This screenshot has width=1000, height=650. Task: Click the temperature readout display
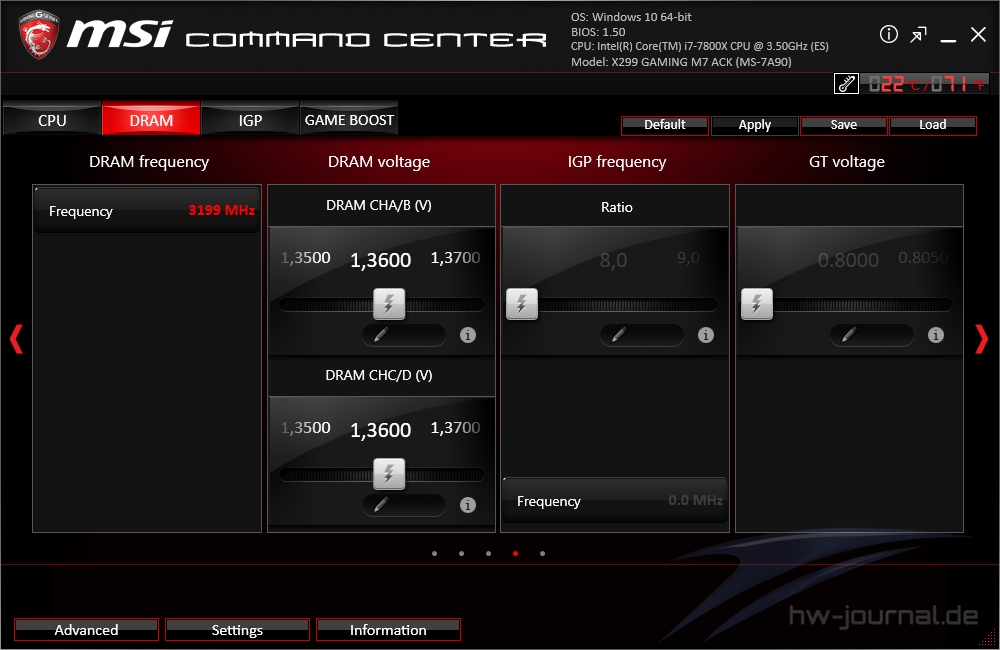[925, 84]
